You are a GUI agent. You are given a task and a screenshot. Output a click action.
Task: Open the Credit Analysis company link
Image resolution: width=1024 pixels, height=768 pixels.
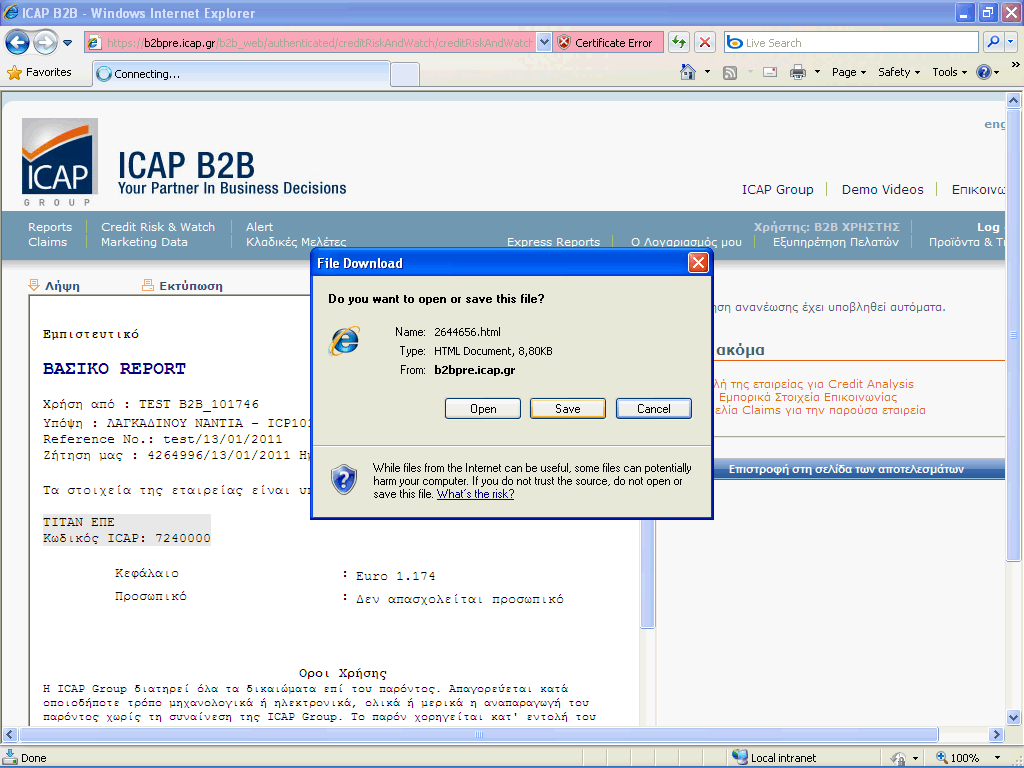814,384
